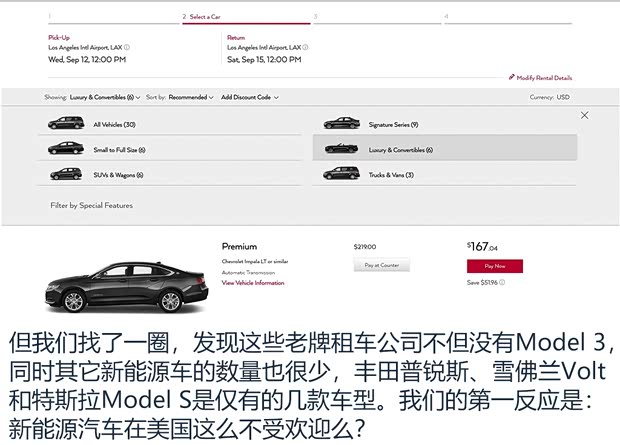This screenshot has width=620, height=445.
Task: Click the Sat, Sep 15, 12:00 PM return time
Action: [264, 60]
